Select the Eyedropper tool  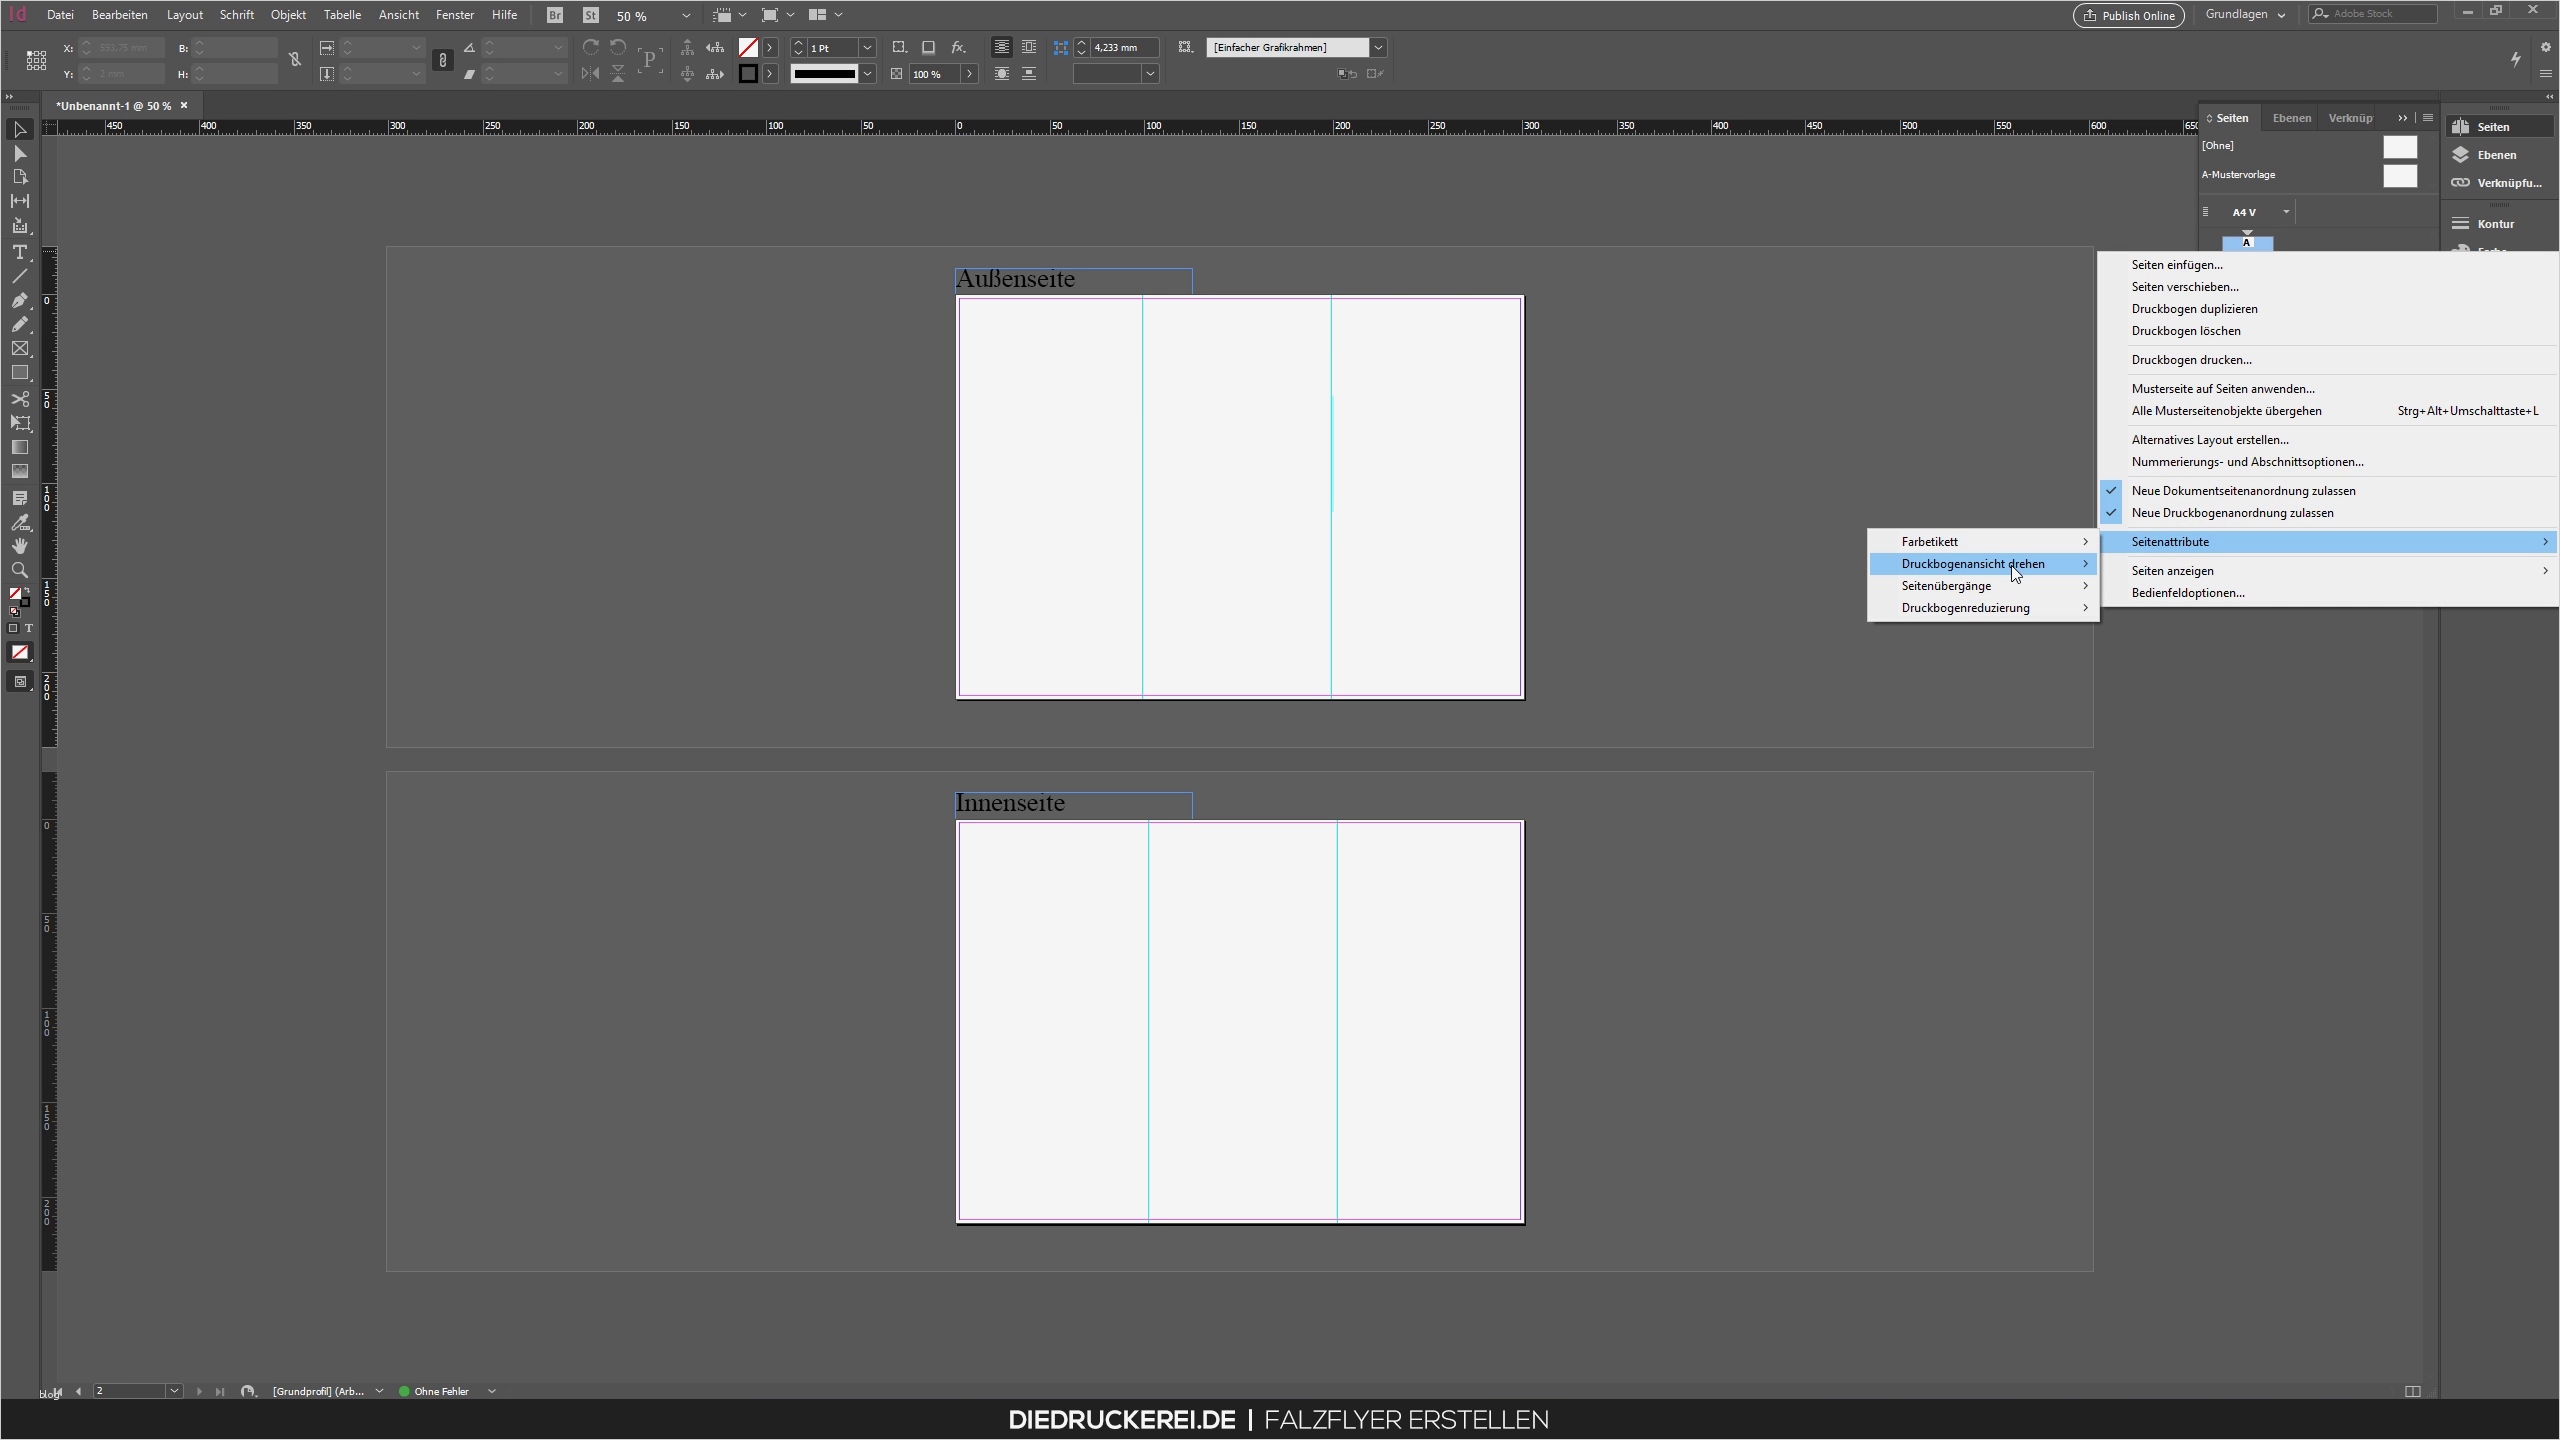tap(20, 522)
